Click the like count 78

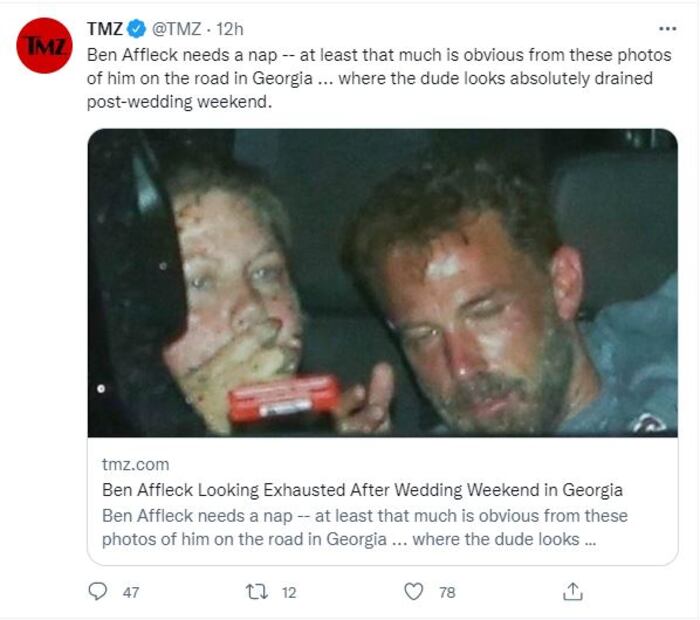447,592
